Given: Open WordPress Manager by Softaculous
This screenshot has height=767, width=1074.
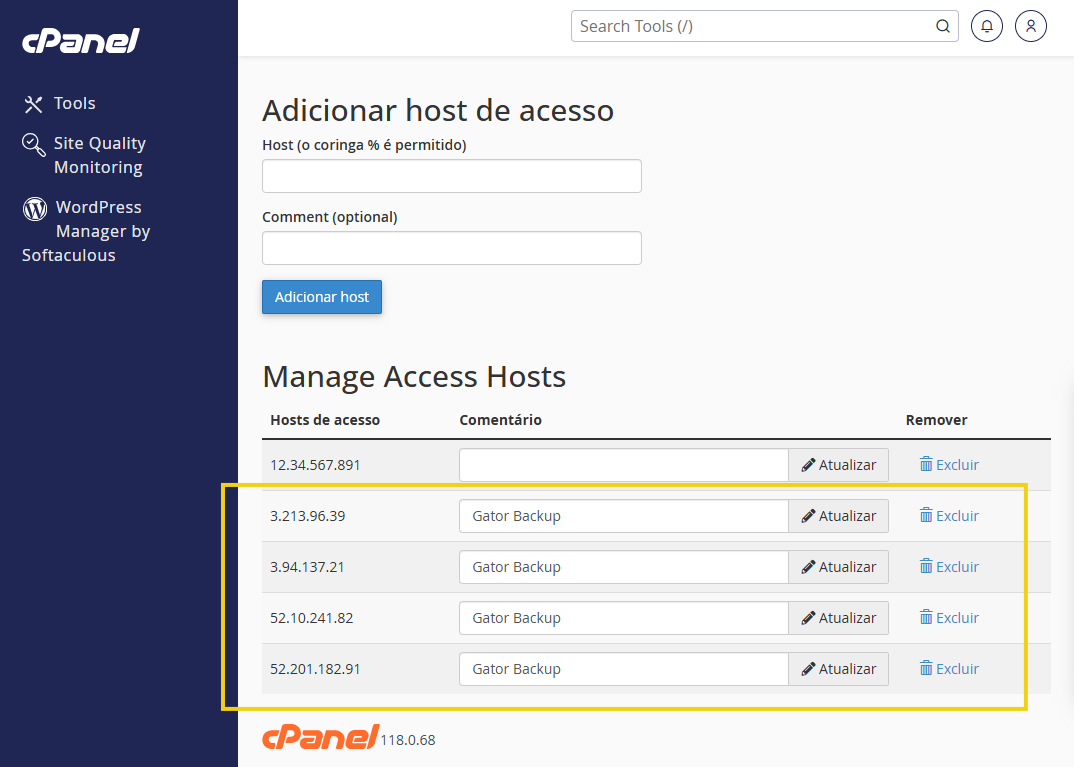Looking at the screenshot, I should point(86,231).
